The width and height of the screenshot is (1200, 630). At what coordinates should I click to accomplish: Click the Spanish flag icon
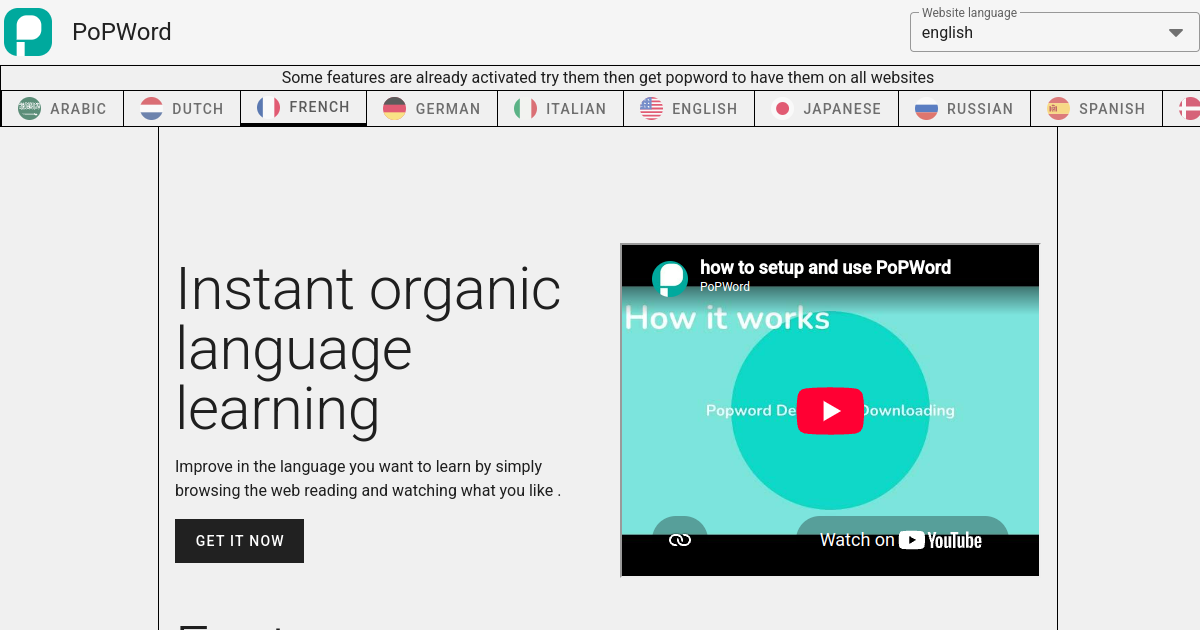coord(1059,109)
